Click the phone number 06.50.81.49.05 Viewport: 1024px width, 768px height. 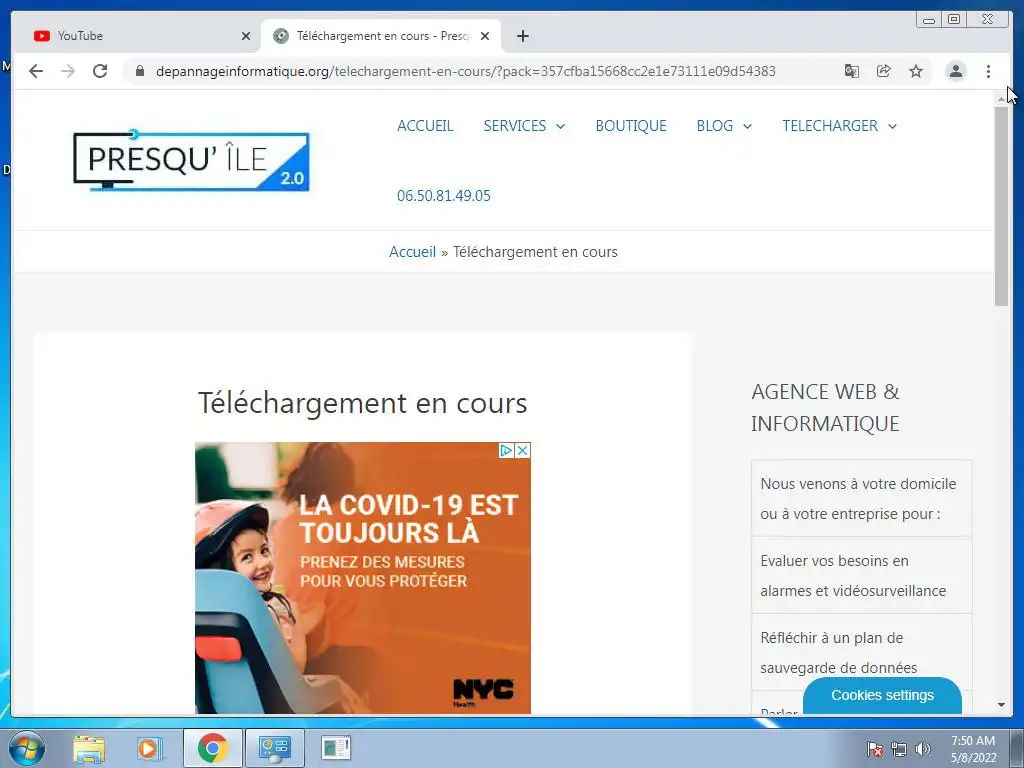(443, 195)
